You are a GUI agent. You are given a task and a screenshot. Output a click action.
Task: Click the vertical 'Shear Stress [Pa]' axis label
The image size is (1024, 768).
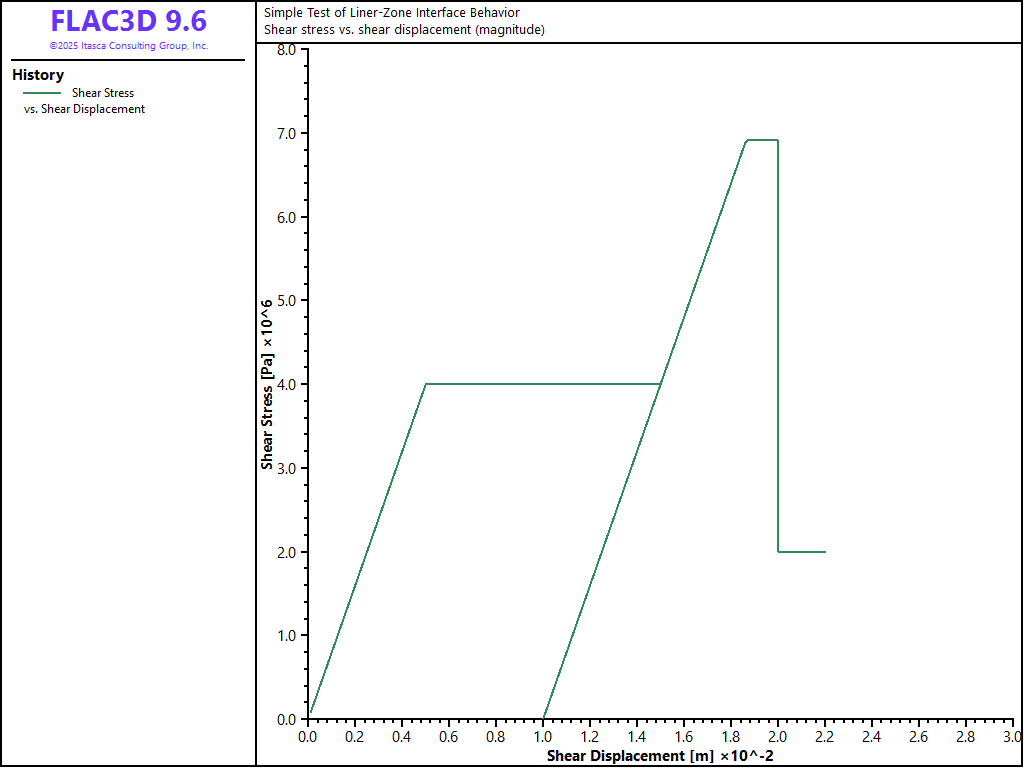(268, 386)
